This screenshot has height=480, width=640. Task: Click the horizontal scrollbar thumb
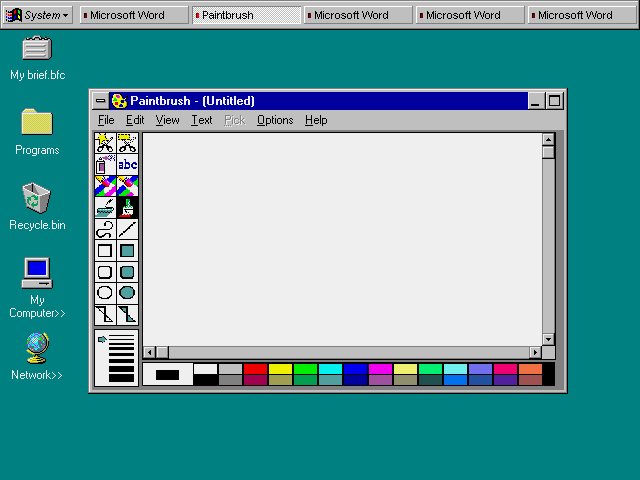[x=162, y=352]
